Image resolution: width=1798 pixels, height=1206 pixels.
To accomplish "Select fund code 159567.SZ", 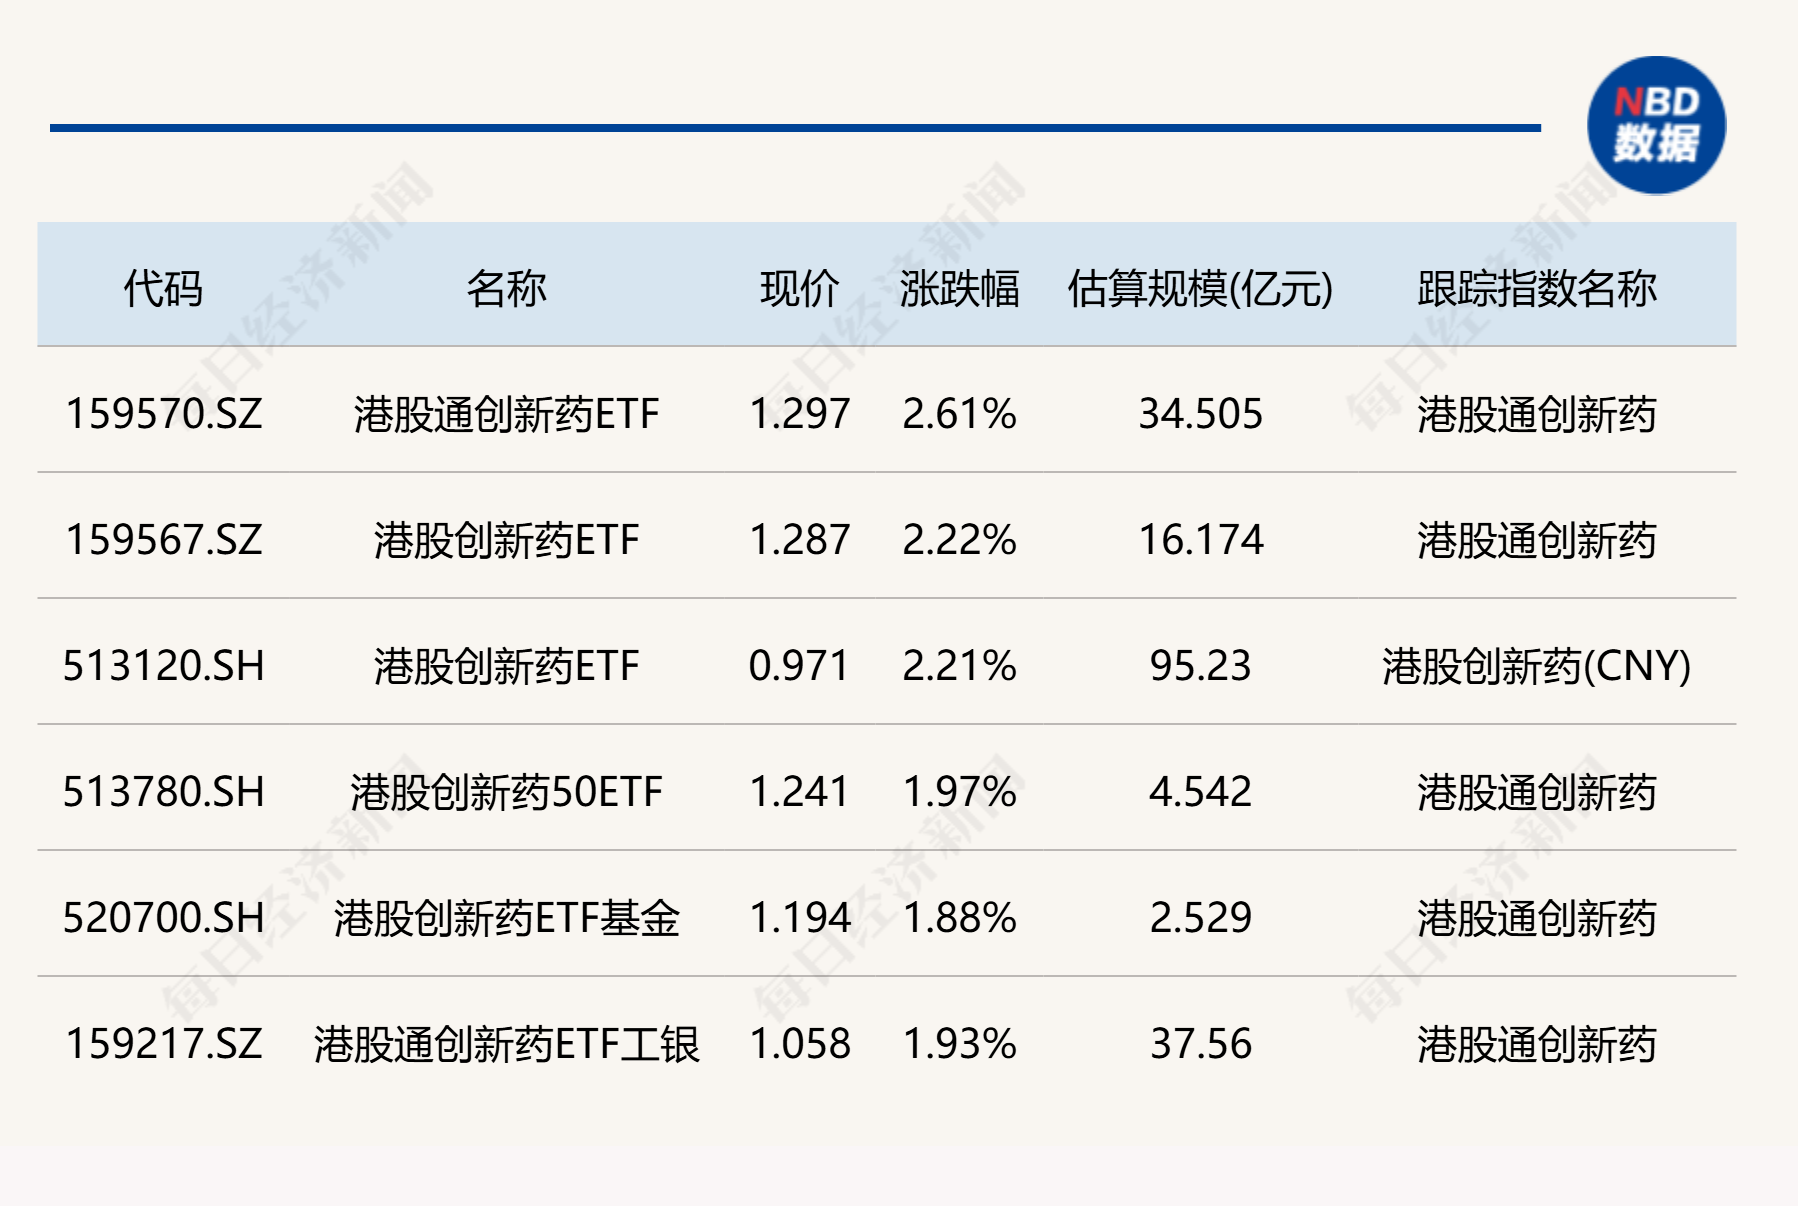I will [x=164, y=540].
